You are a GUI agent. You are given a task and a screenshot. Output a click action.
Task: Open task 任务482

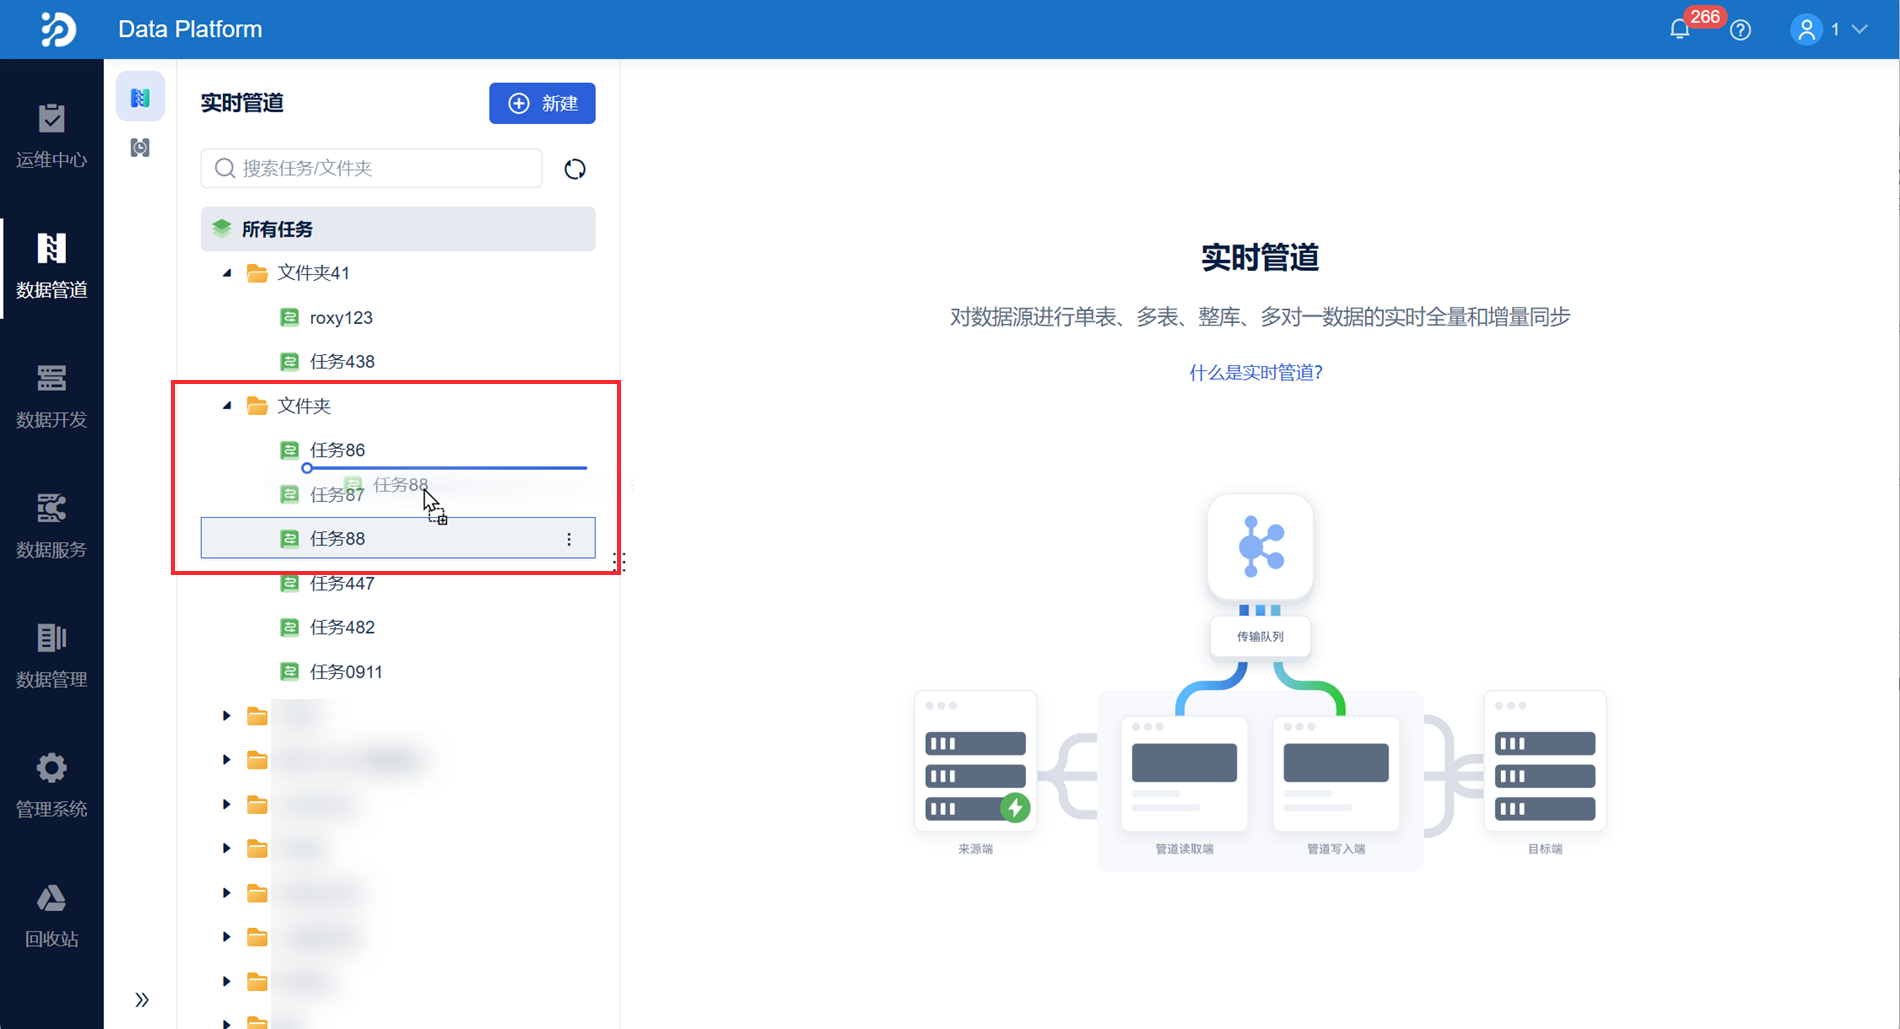pos(342,627)
